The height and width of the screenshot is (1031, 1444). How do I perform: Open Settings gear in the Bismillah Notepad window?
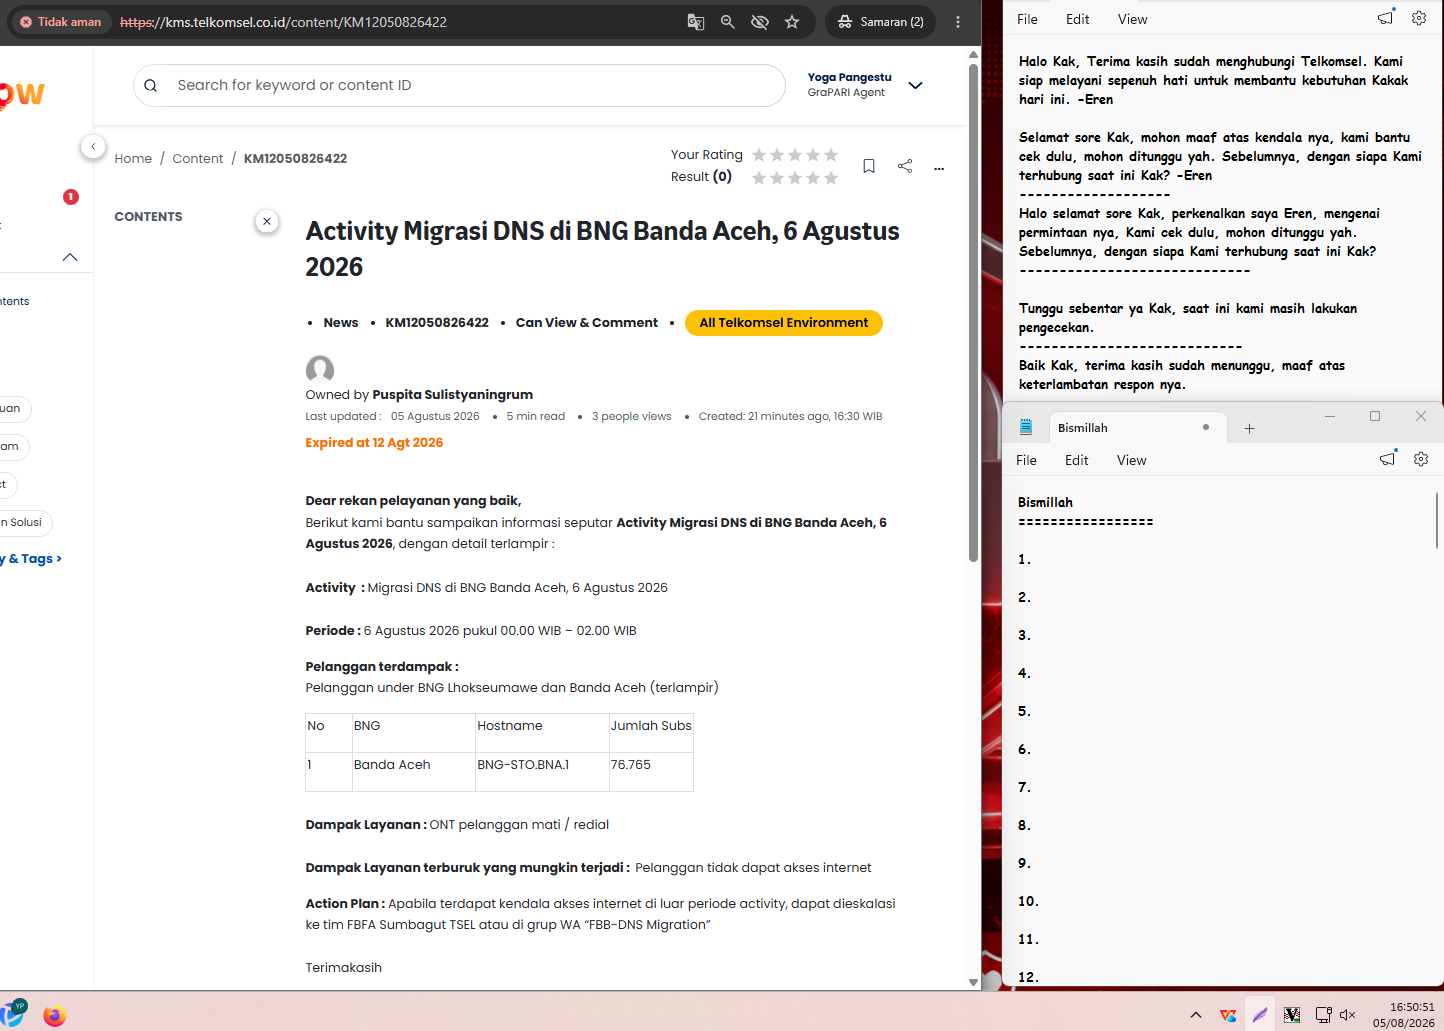pos(1421,459)
